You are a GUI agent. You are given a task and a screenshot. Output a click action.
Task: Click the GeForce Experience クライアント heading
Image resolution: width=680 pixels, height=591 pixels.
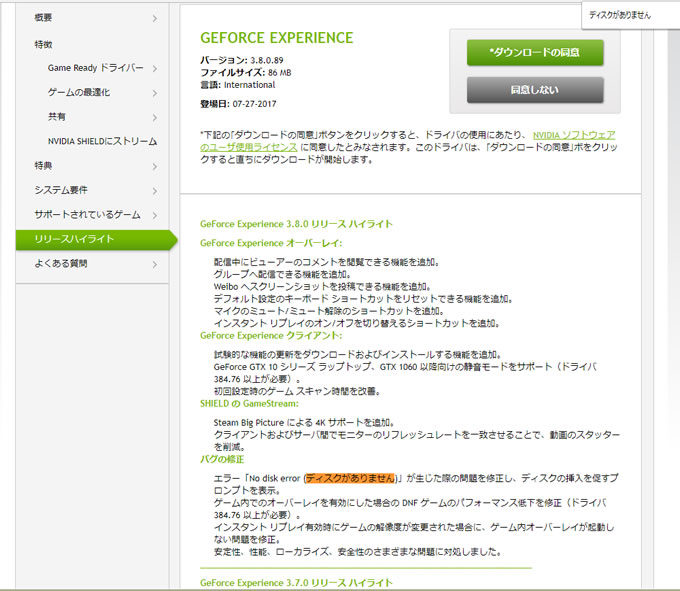[x=271, y=336]
